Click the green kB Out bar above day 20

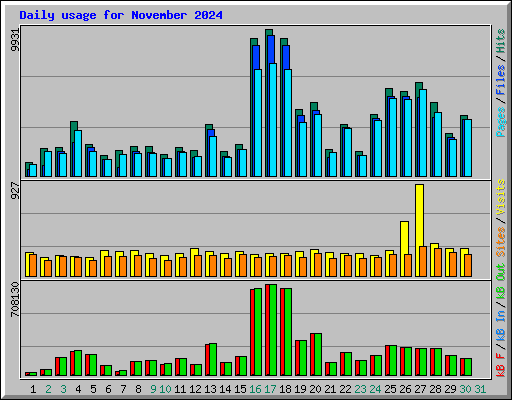[318, 354]
